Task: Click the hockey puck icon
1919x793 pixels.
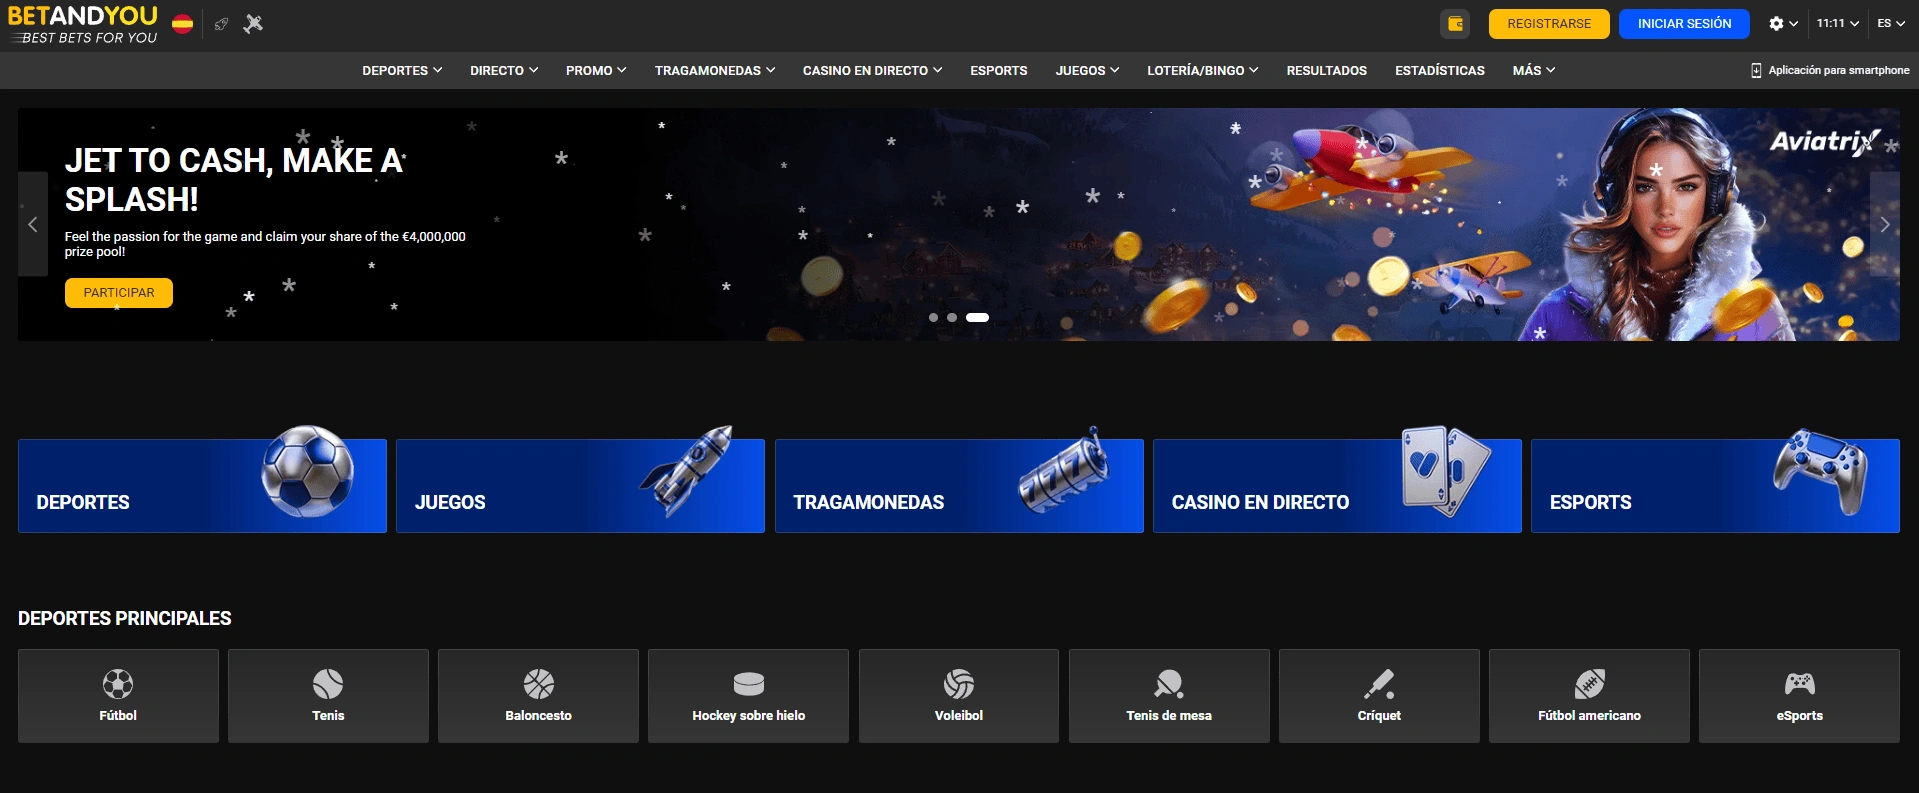Action: click(749, 684)
